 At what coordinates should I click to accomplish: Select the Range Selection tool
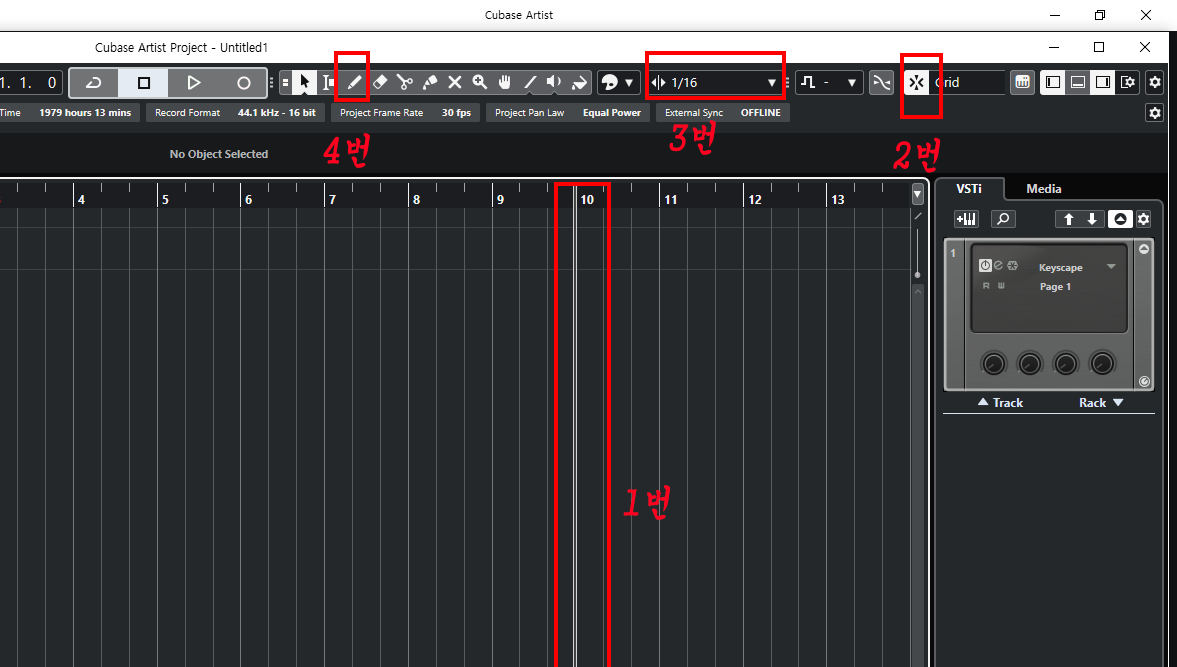click(328, 83)
